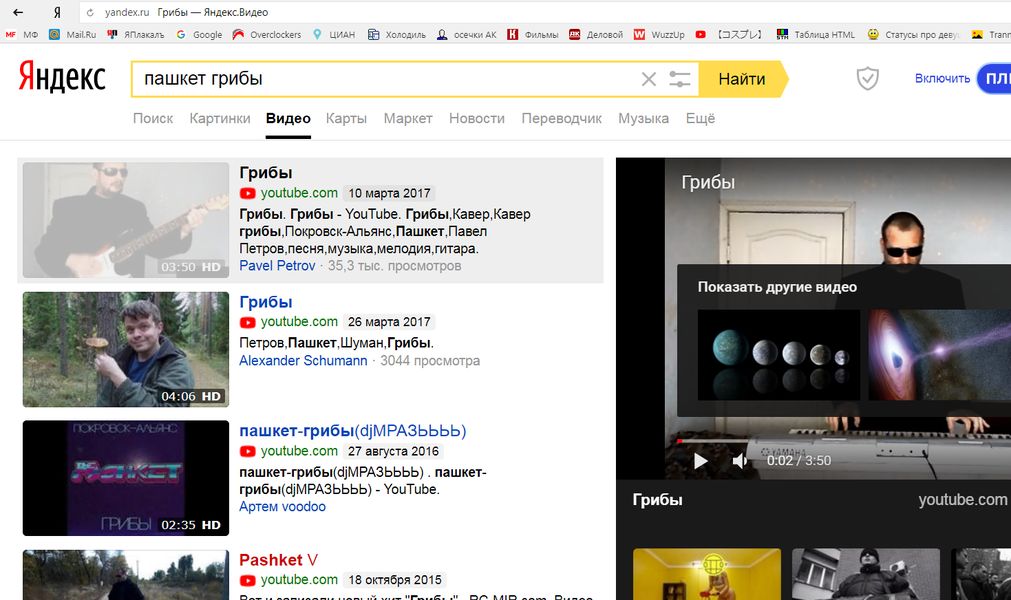Open the МФ bookmark
This screenshot has width=1011, height=600.
[22, 35]
